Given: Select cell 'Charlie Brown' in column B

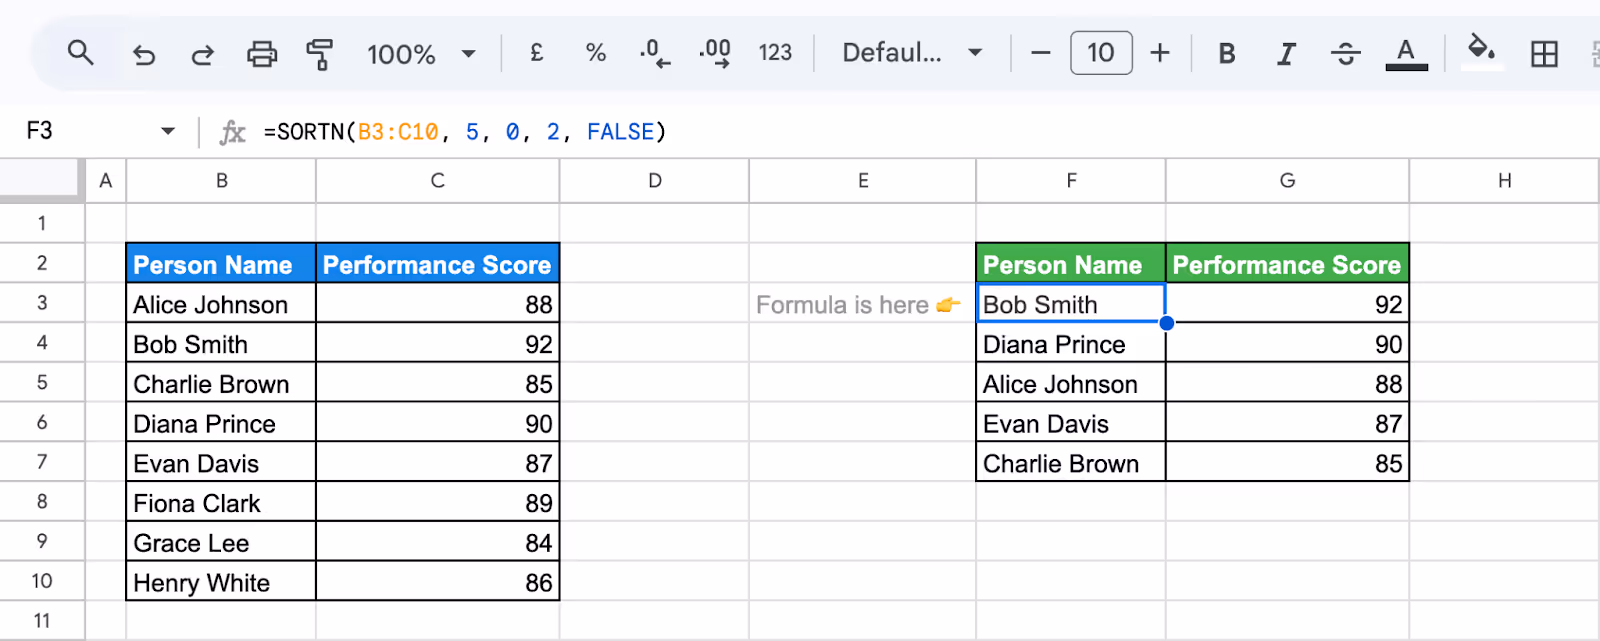Looking at the screenshot, I should [x=221, y=384].
